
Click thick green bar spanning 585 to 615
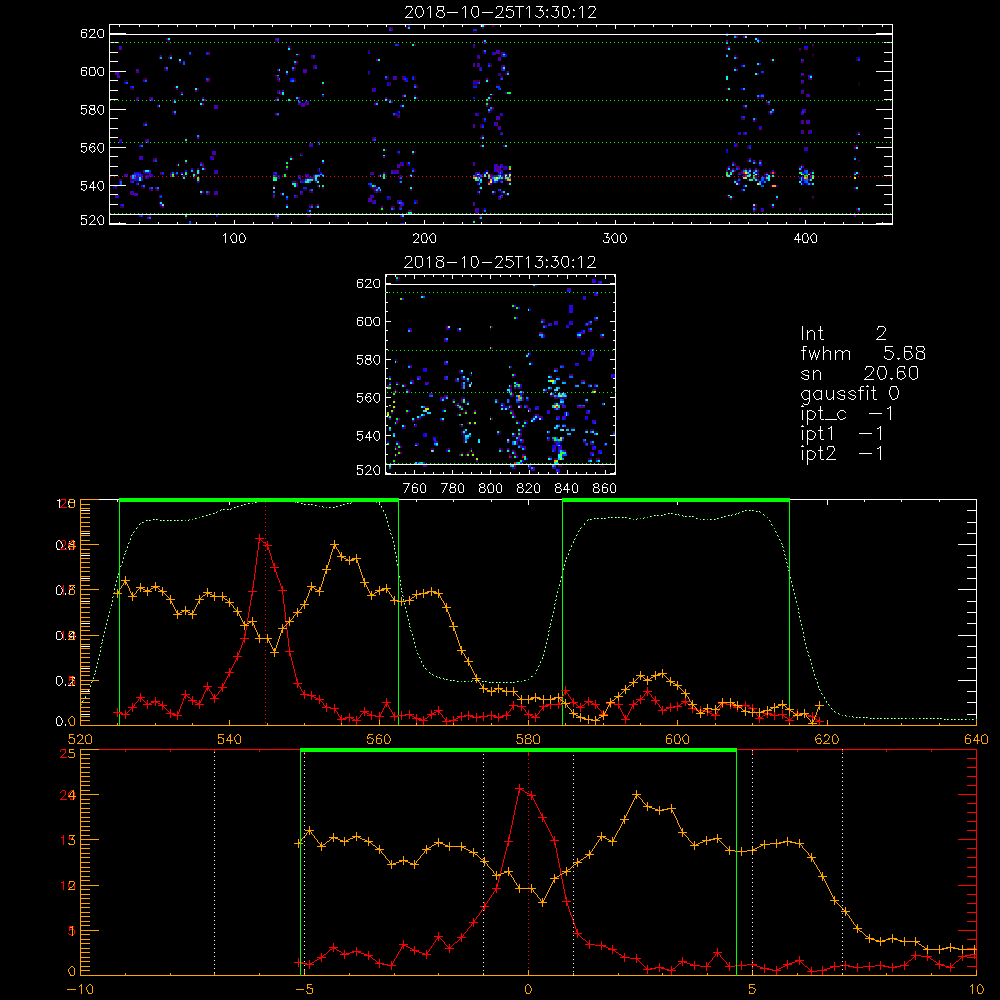coord(676,500)
